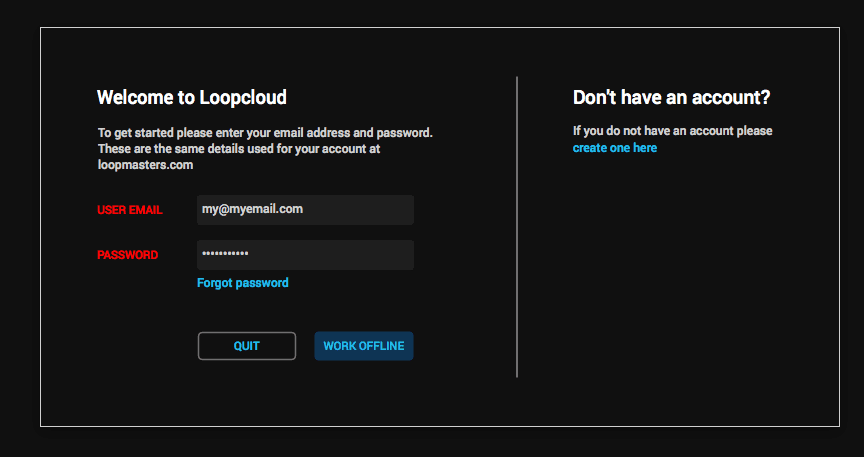Viewport: 864px width, 457px height.
Task: Open the Forgot password link
Action: (x=243, y=283)
